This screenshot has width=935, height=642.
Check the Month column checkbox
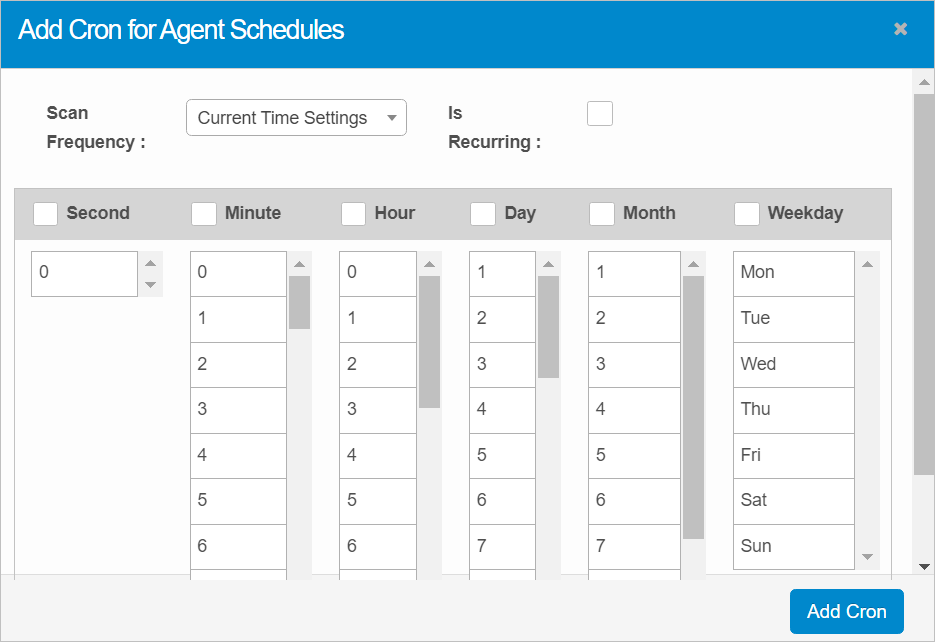point(601,213)
